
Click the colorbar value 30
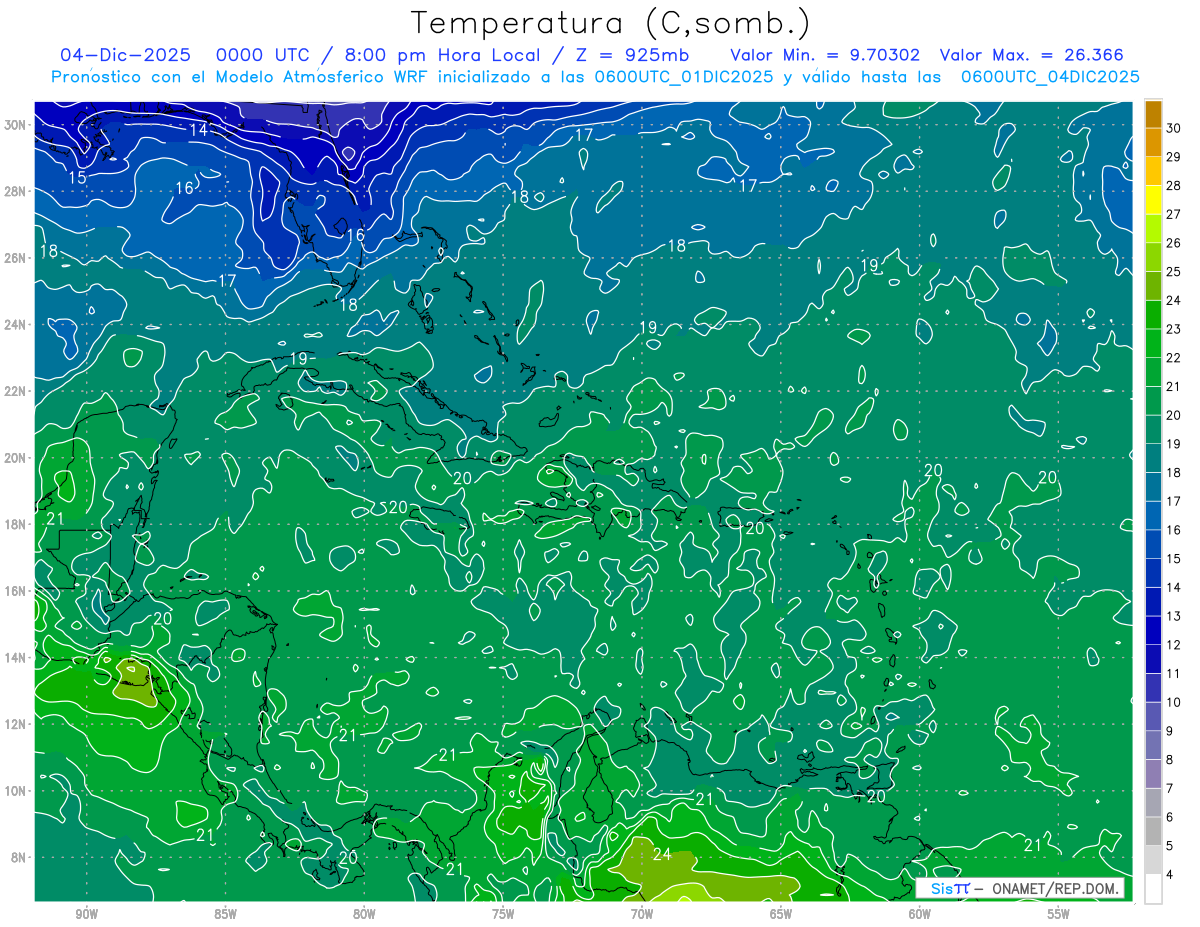point(1174,128)
